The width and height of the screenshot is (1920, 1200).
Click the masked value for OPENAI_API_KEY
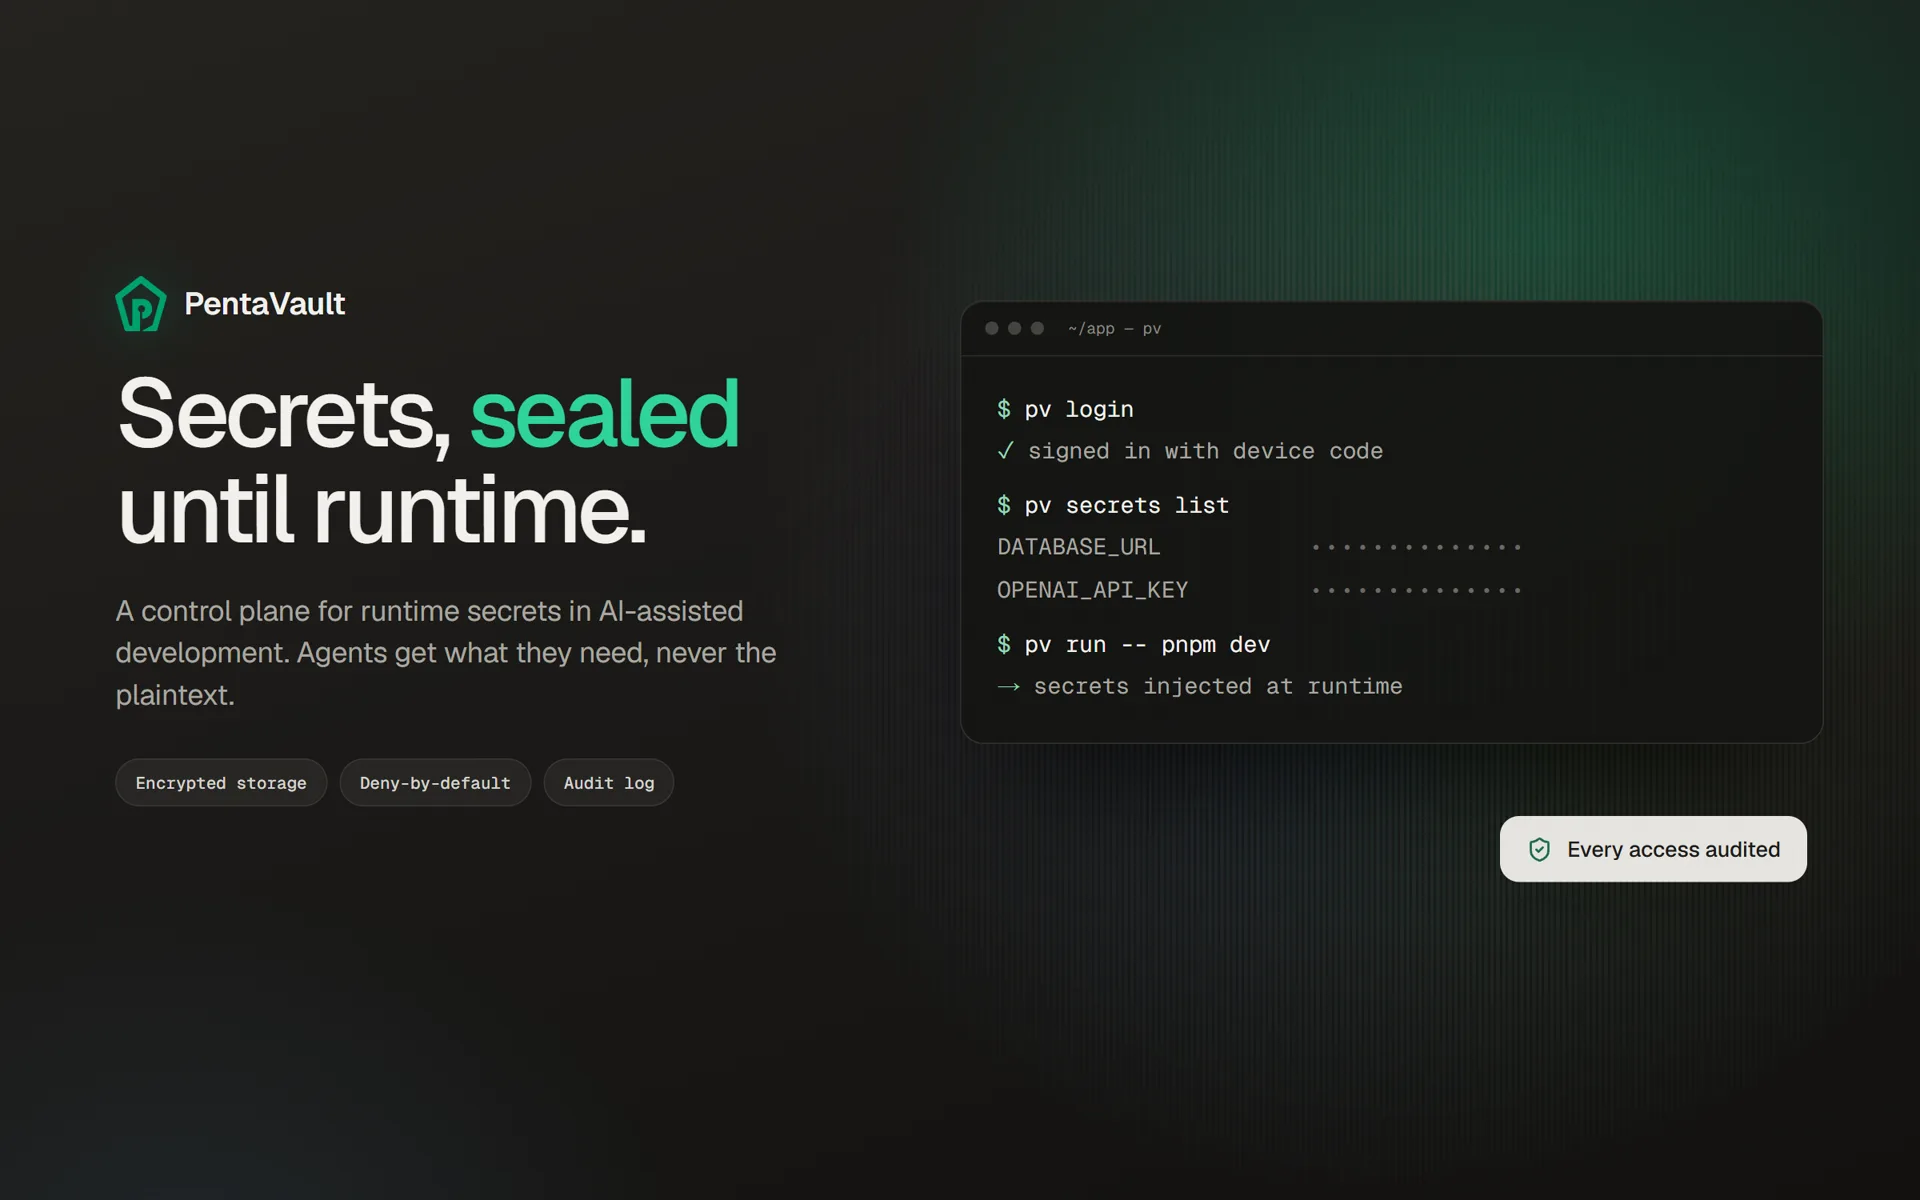(x=1416, y=590)
